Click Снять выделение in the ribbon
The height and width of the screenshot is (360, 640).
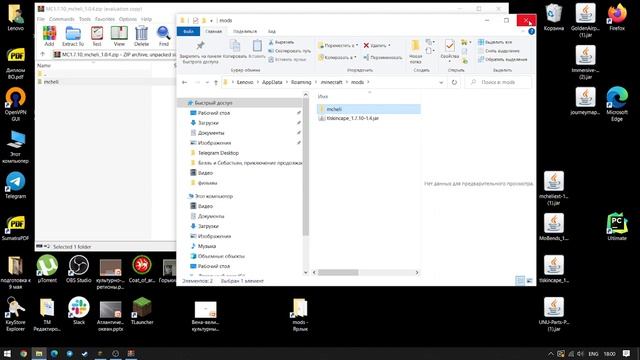tap(499, 51)
